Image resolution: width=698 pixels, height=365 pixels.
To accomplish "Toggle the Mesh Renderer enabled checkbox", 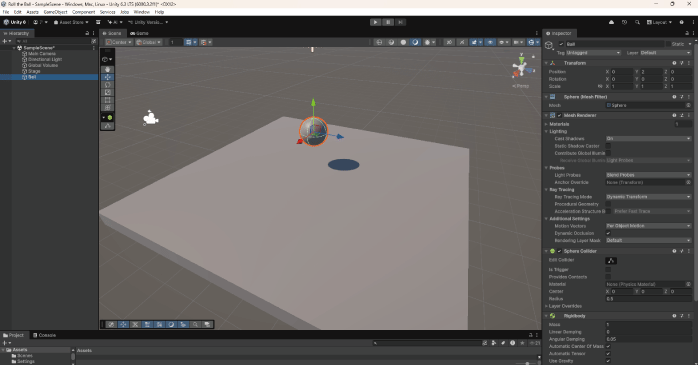I will (x=560, y=115).
